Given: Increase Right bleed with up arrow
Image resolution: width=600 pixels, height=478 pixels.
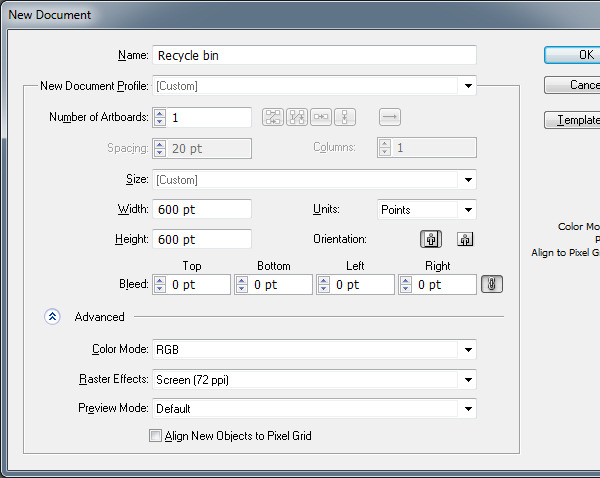Looking at the screenshot, I should click(406, 280).
